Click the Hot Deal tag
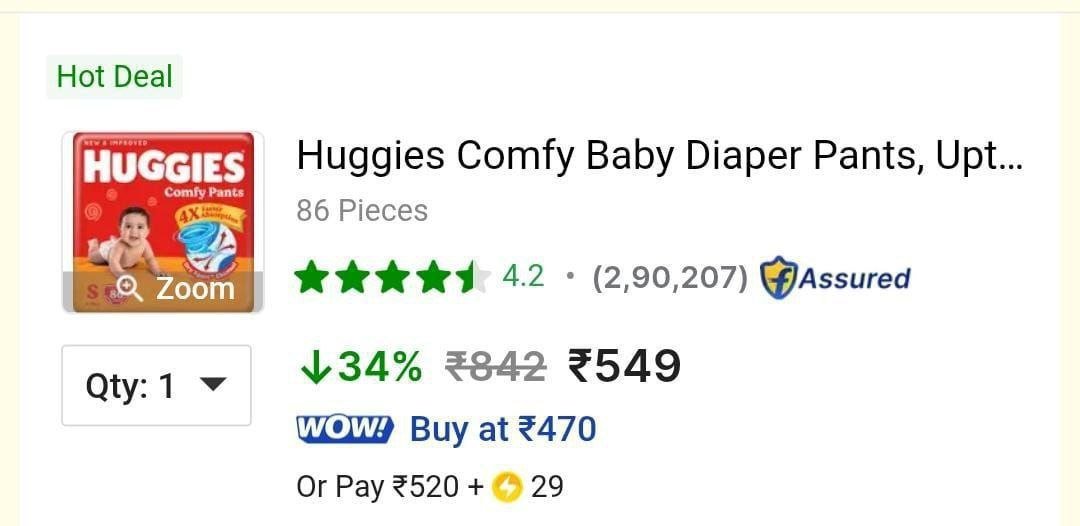The width and height of the screenshot is (1080, 526). pos(114,76)
